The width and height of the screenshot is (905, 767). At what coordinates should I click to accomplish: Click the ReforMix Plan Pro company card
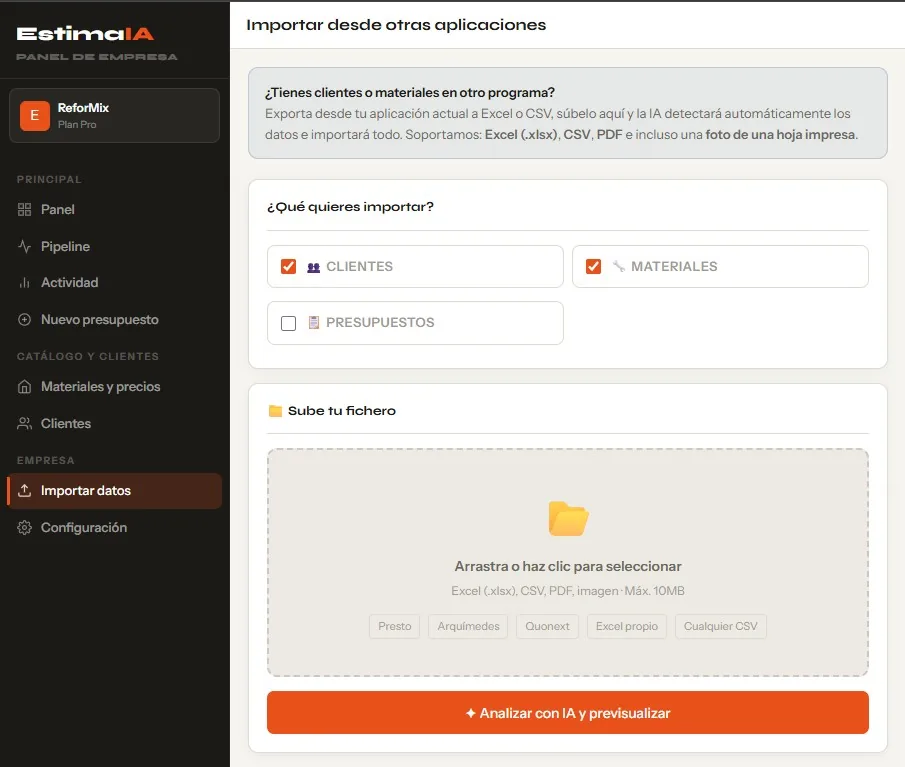[x=114, y=115]
